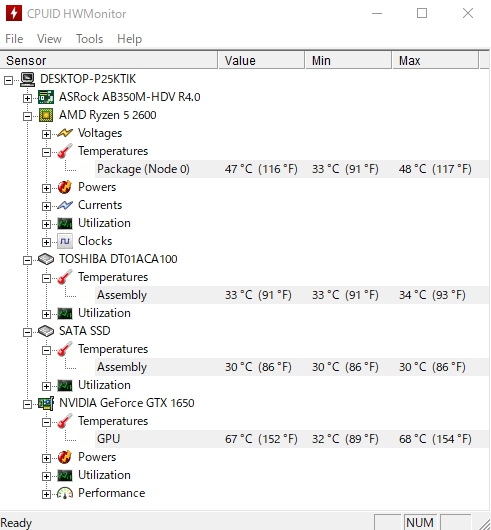The image size is (491, 530).
Task: Select the Package (Node 0) temperature row
Action: [x=292, y=169]
